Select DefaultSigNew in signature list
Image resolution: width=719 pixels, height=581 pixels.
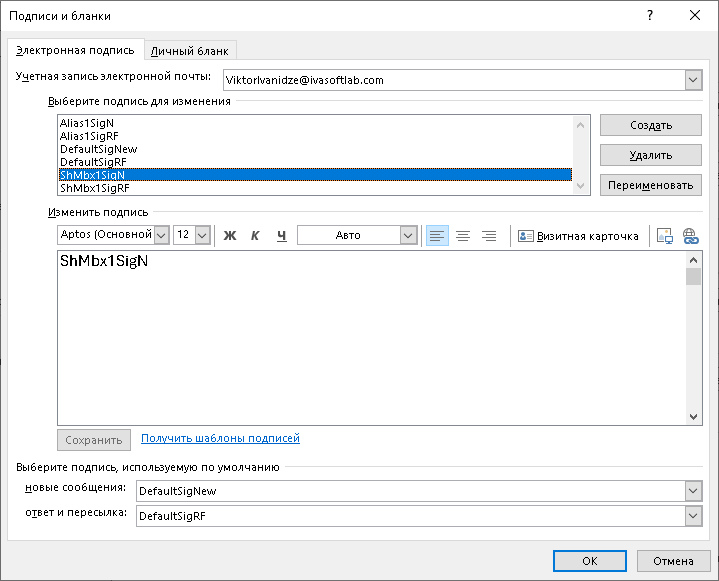click(315, 149)
